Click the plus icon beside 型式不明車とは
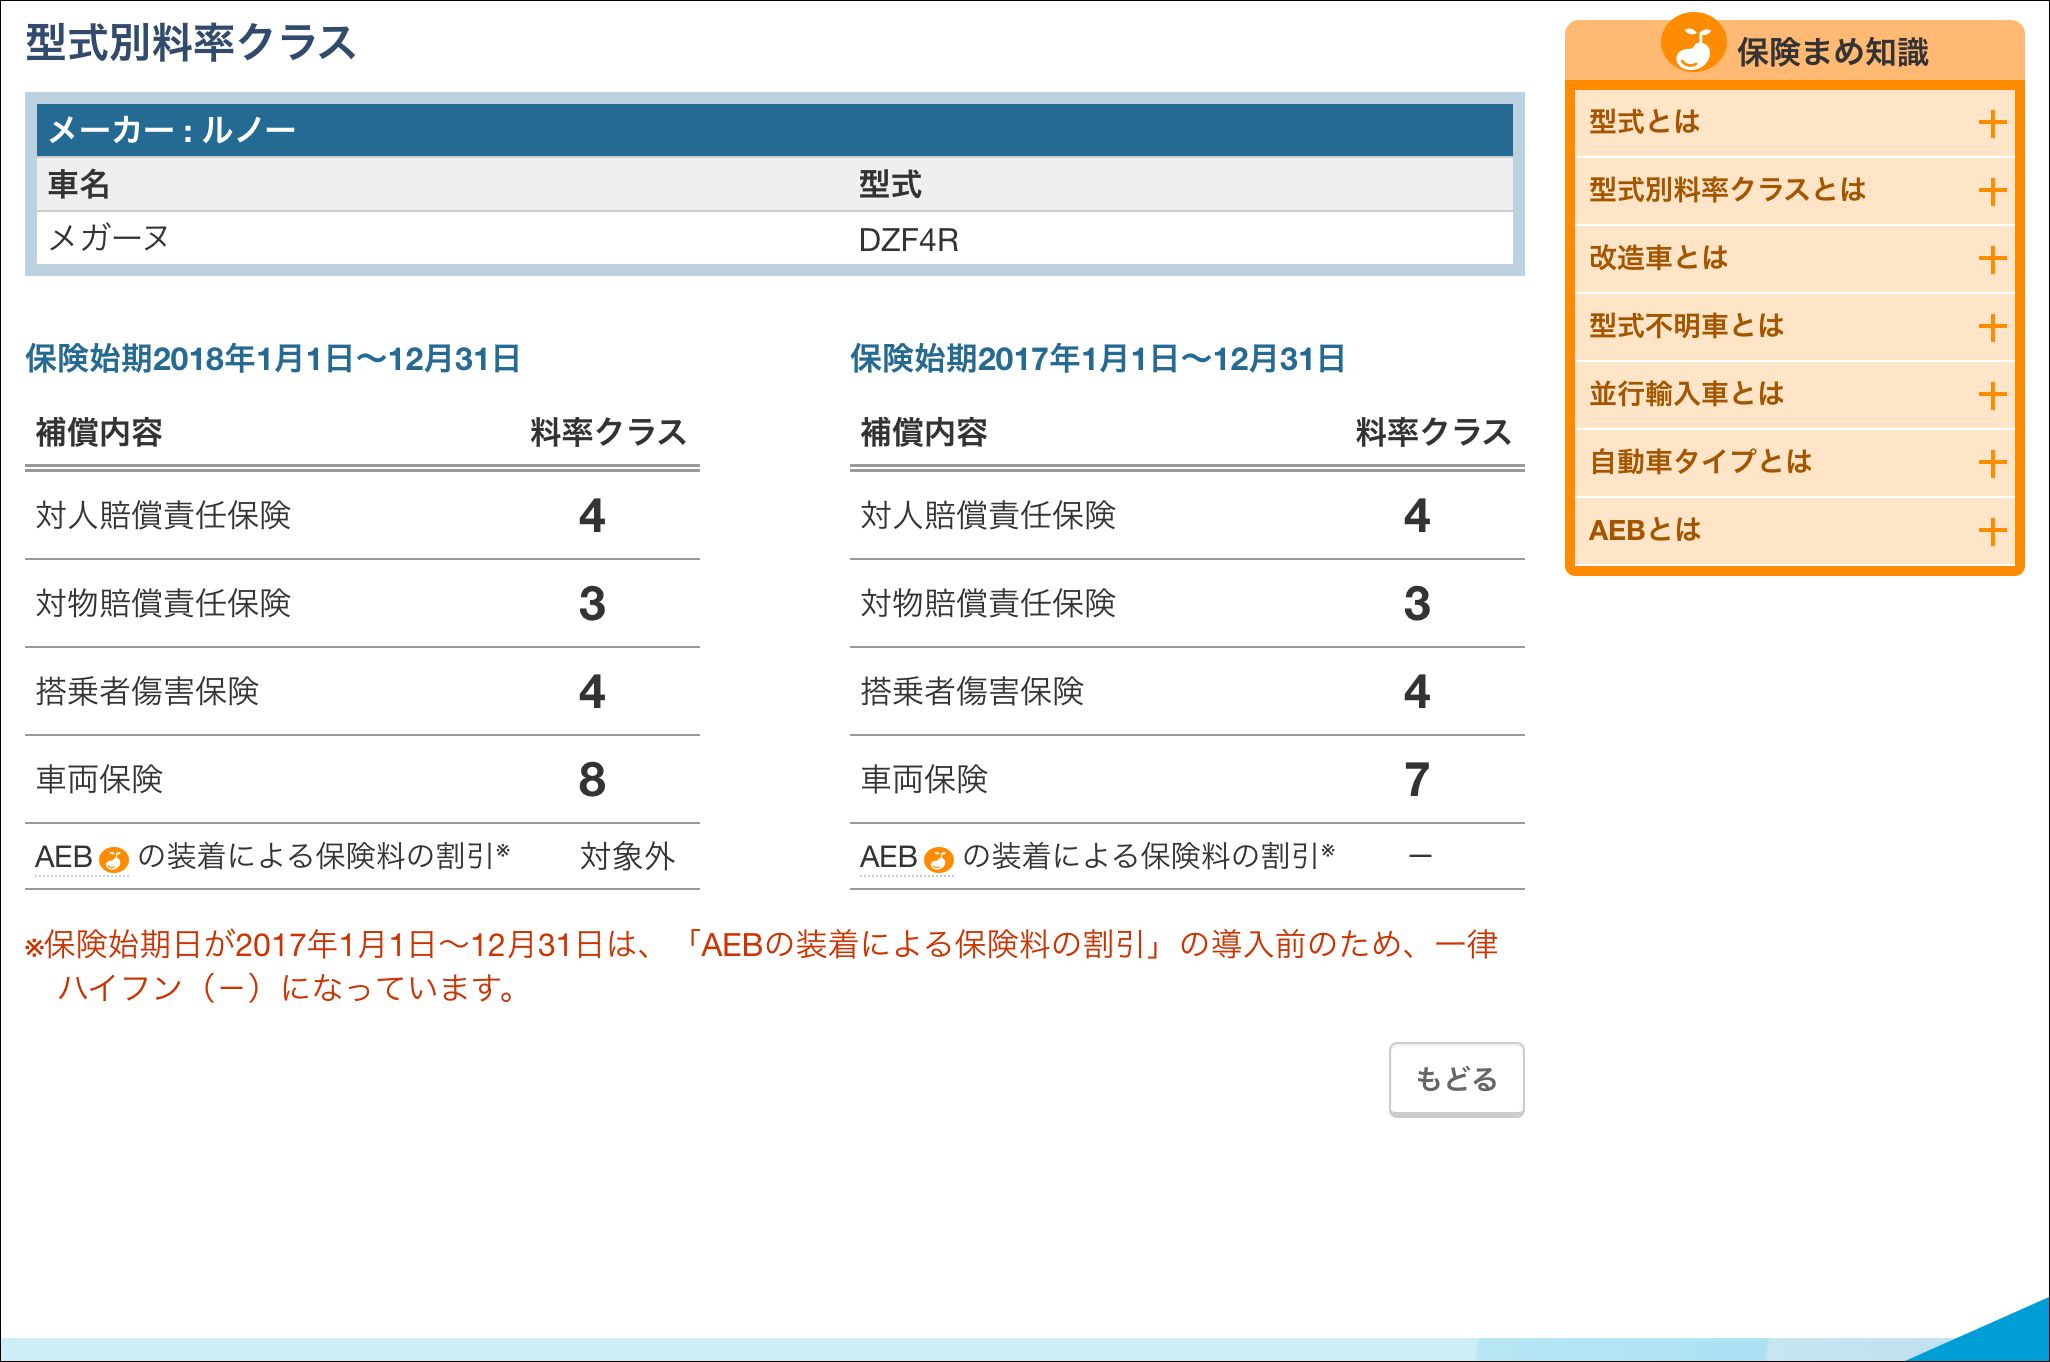Image resolution: width=2050 pixels, height=1362 pixels. click(1992, 328)
